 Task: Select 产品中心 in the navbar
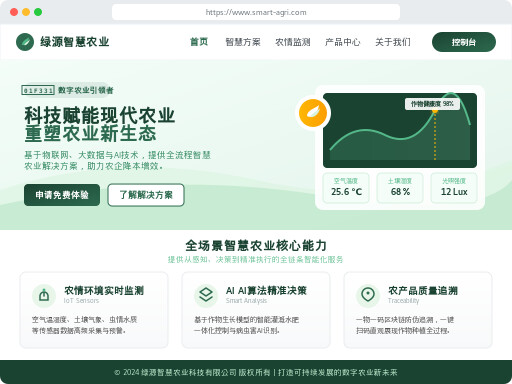[x=343, y=42]
